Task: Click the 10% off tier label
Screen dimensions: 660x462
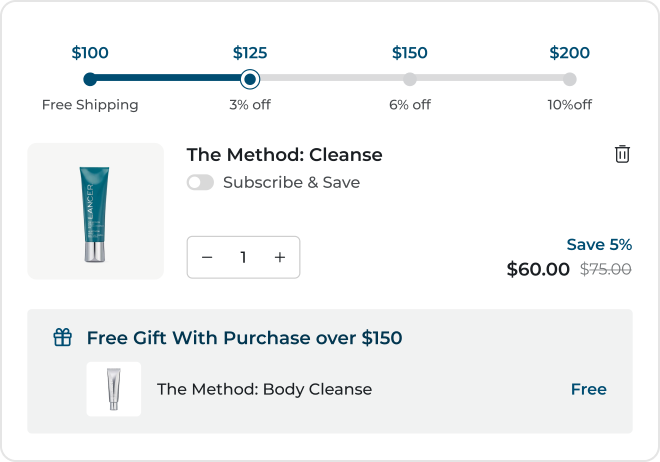Action: point(569,105)
